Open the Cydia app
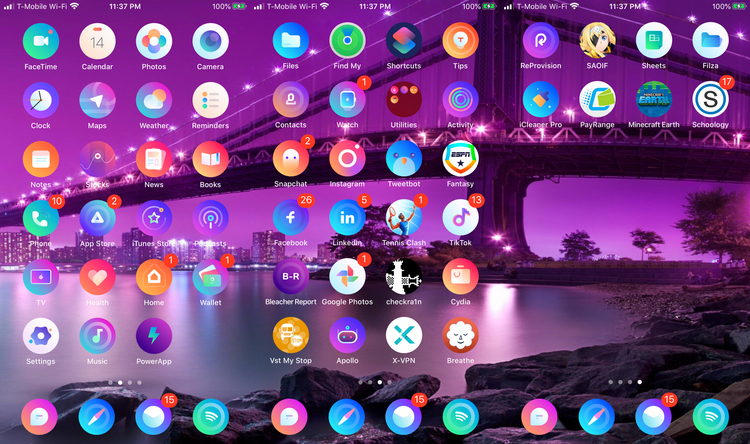Viewport: 750px width, 444px height. (x=460, y=277)
